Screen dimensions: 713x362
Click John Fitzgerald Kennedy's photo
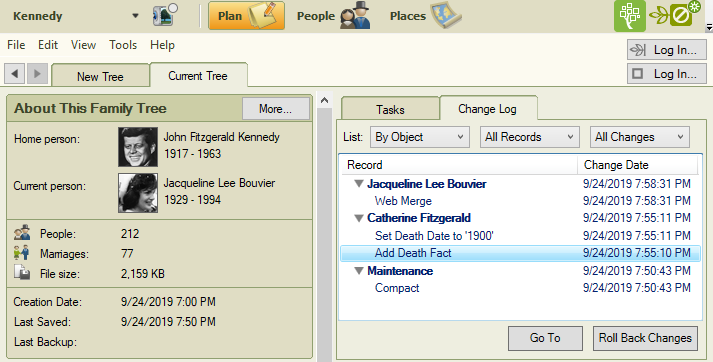138,147
